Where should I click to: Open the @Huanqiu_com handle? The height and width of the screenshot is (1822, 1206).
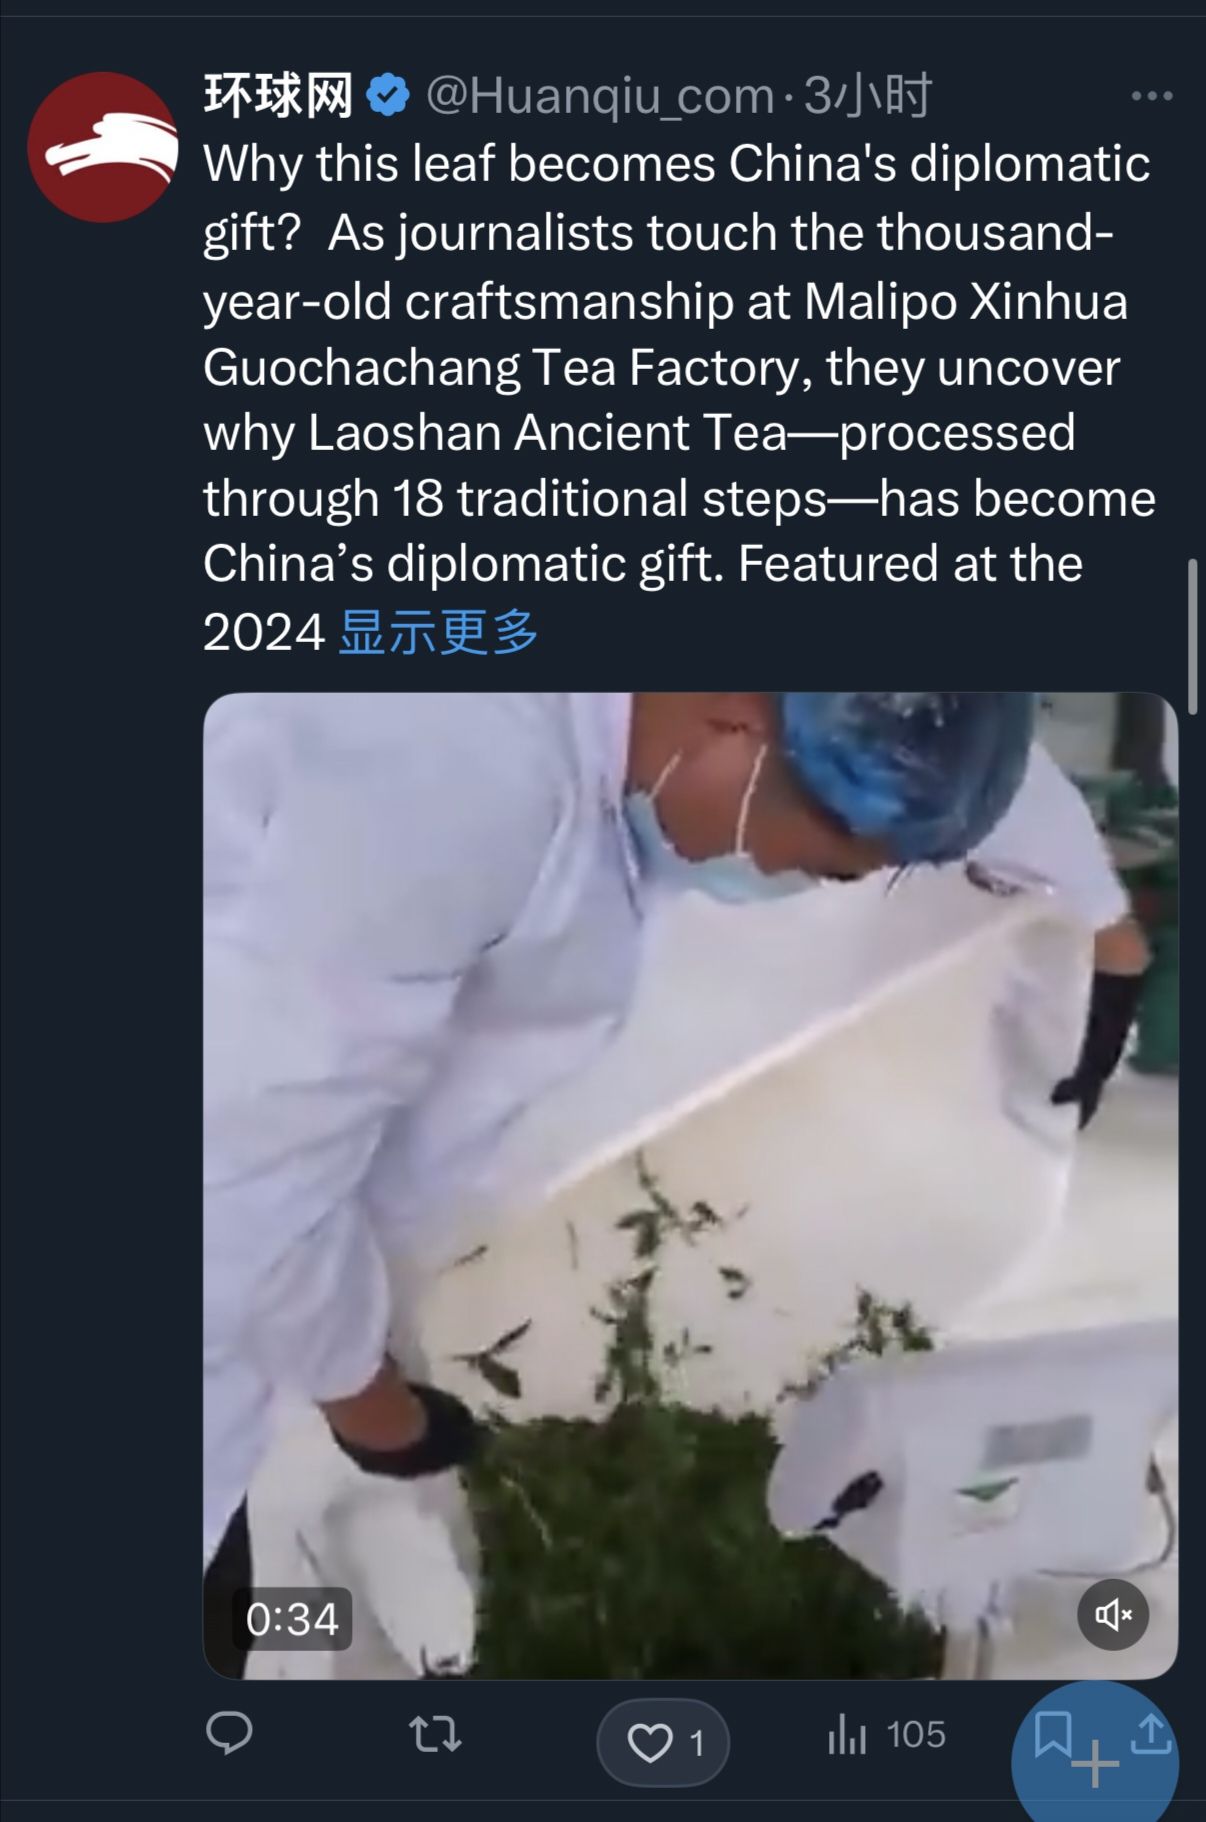tap(600, 96)
